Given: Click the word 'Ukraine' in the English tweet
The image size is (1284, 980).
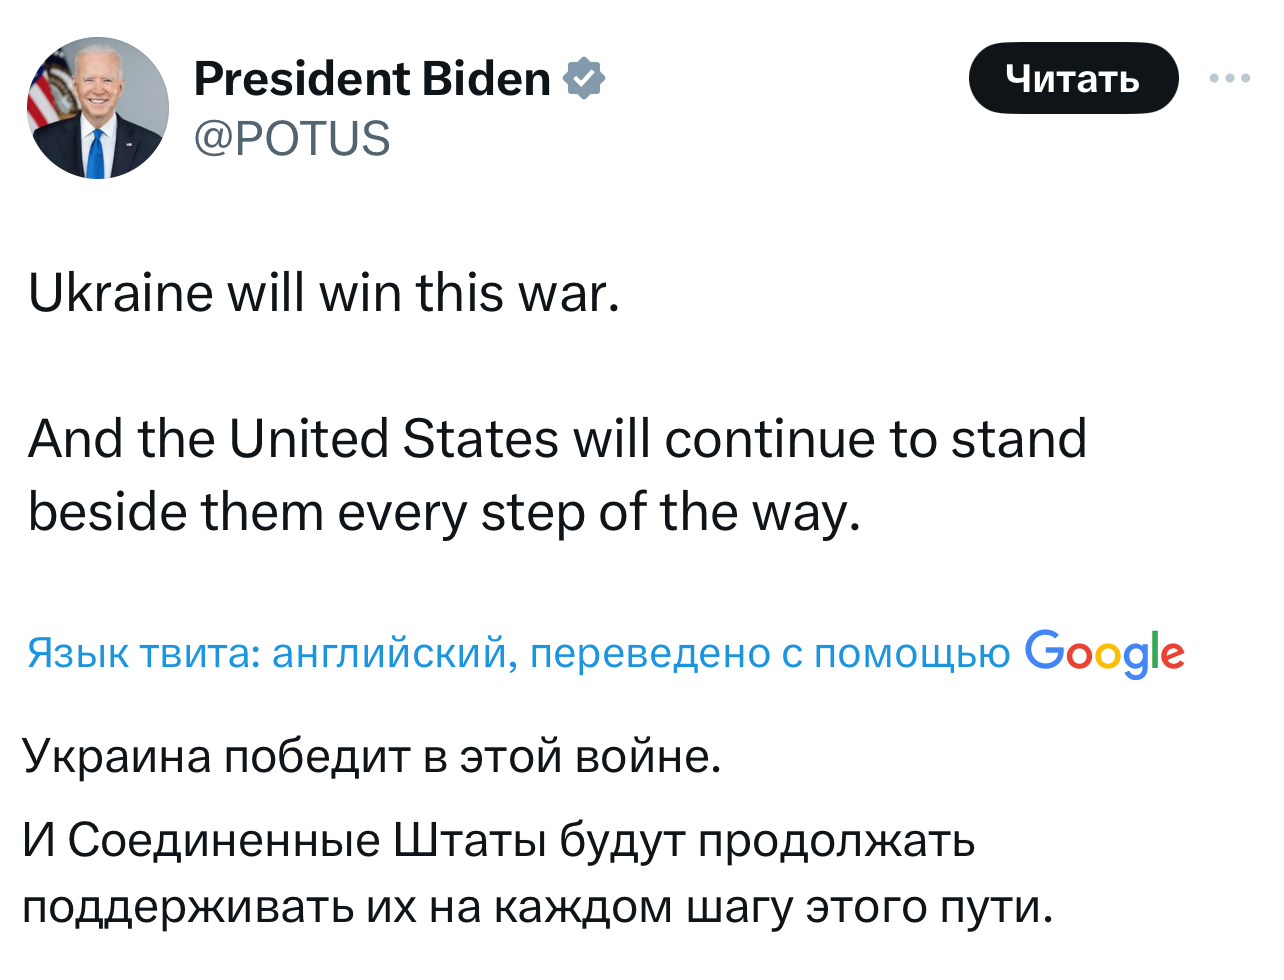Looking at the screenshot, I should pos(121,294).
